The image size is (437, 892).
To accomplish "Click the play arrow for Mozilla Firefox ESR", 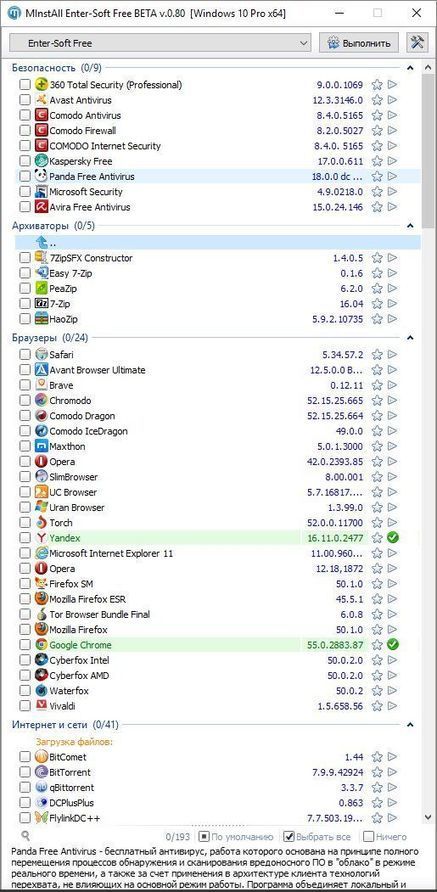I will click(x=393, y=599).
